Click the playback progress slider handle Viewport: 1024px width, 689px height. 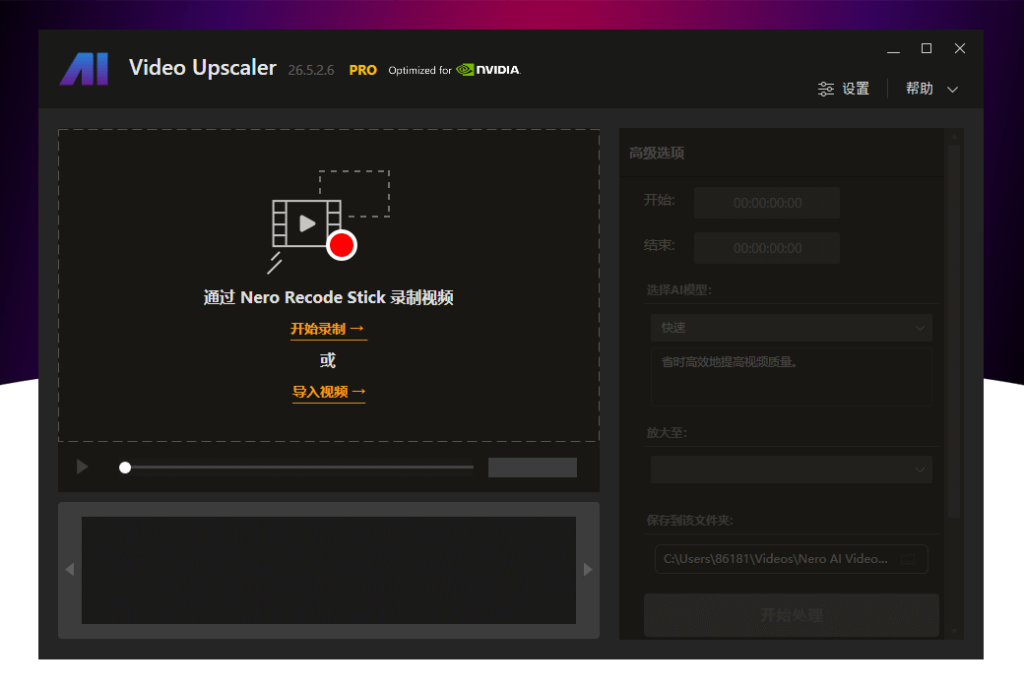(125, 467)
